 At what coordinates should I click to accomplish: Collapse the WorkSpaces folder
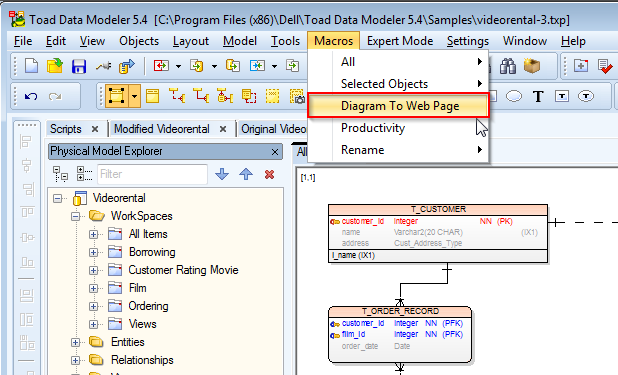tap(76, 216)
